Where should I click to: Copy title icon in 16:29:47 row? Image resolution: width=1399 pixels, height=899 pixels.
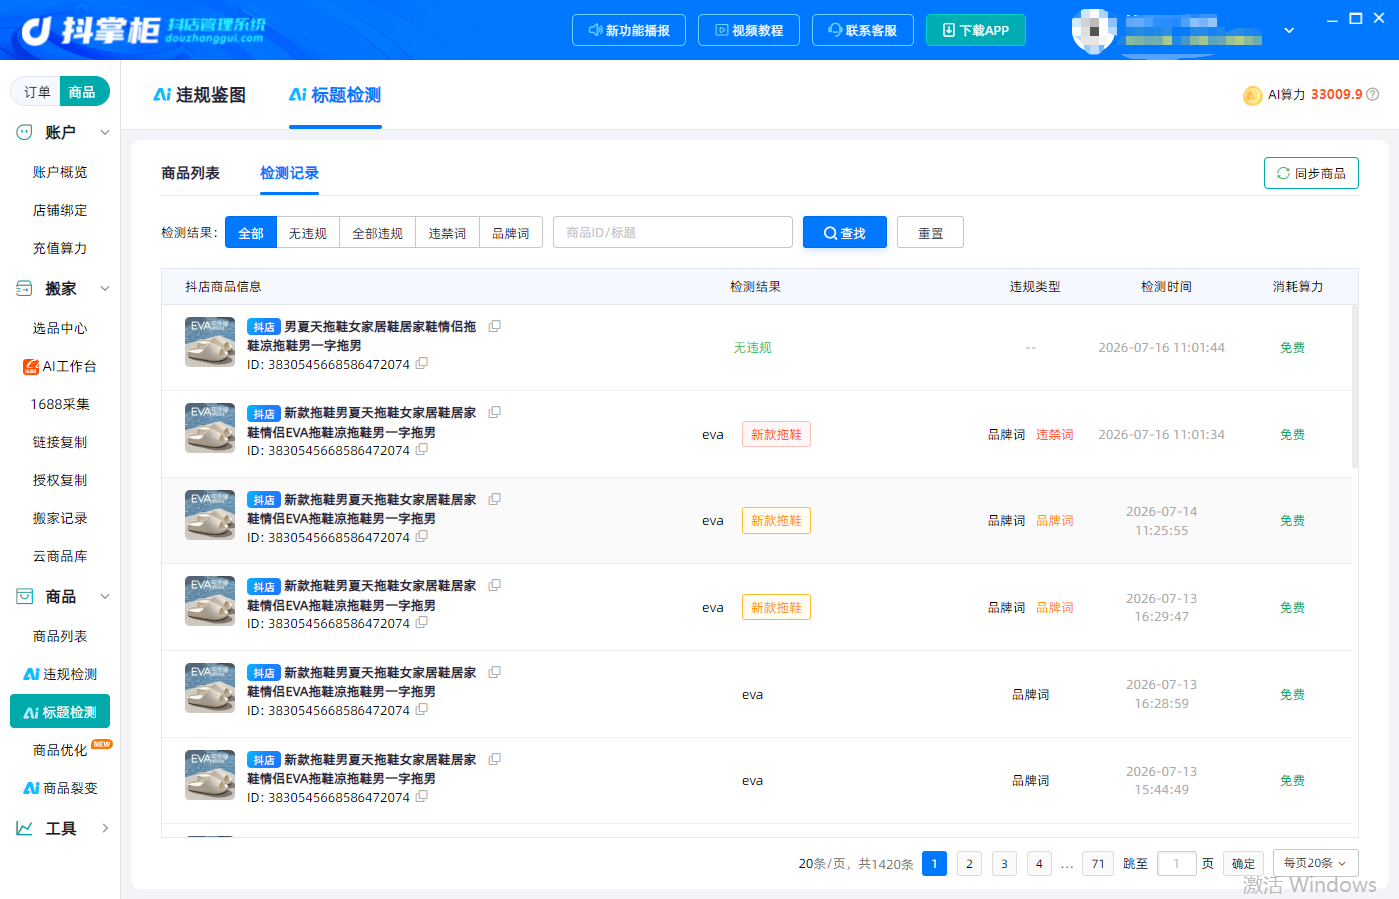point(494,585)
